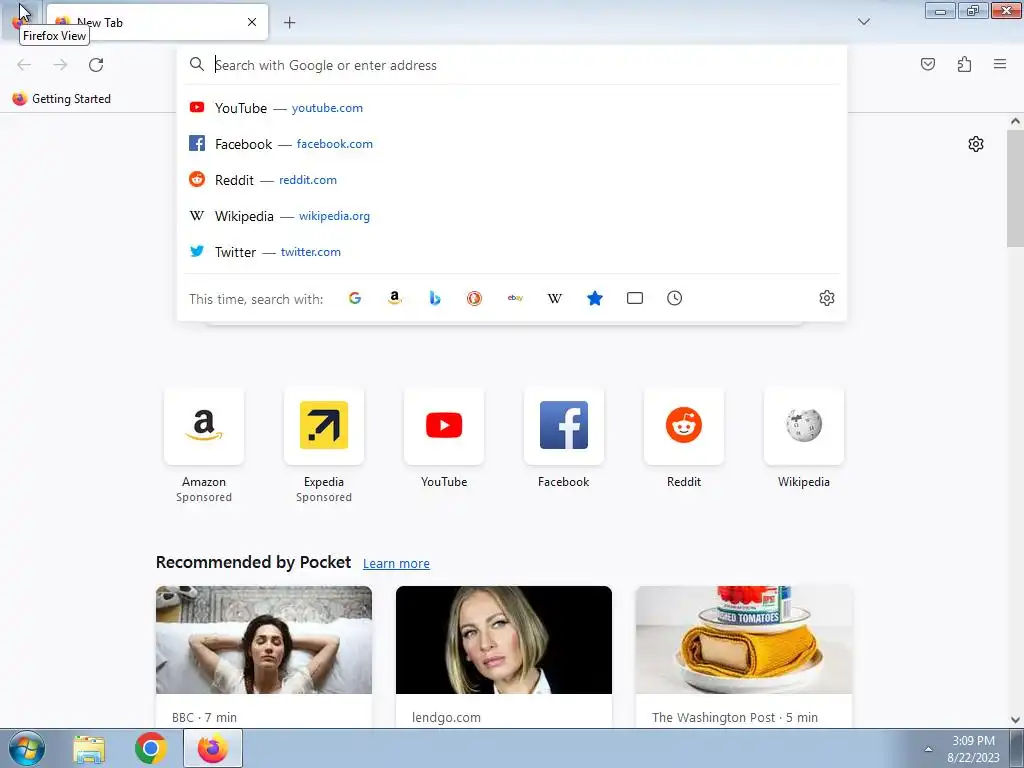The width and height of the screenshot is (1024, 768).
Task: Open Windows Explorer from taskbar
Action: pyautogui.click(x=89, y=748)
